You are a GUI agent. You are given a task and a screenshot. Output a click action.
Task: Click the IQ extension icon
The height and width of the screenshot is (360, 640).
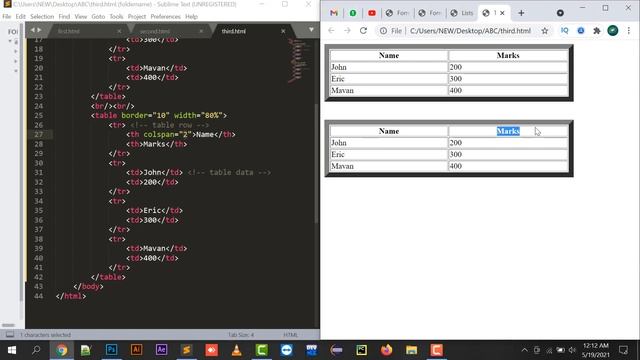(x=564, y=31)
